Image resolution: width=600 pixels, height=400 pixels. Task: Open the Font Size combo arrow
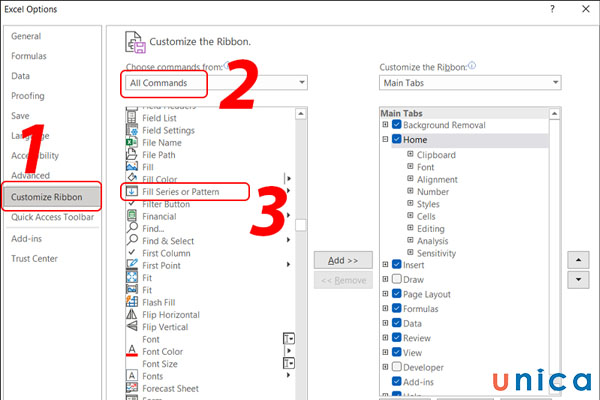pyautogui.click(x=289, y=363)
